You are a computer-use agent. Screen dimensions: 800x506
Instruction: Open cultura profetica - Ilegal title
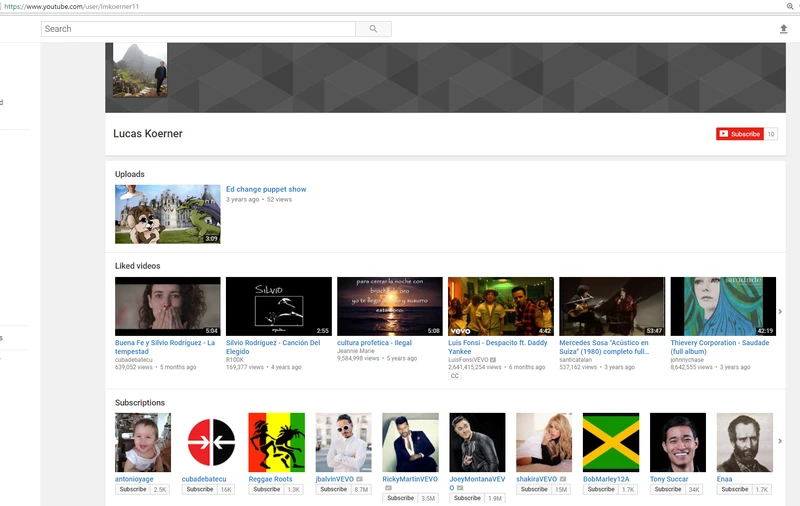[374, 343]
